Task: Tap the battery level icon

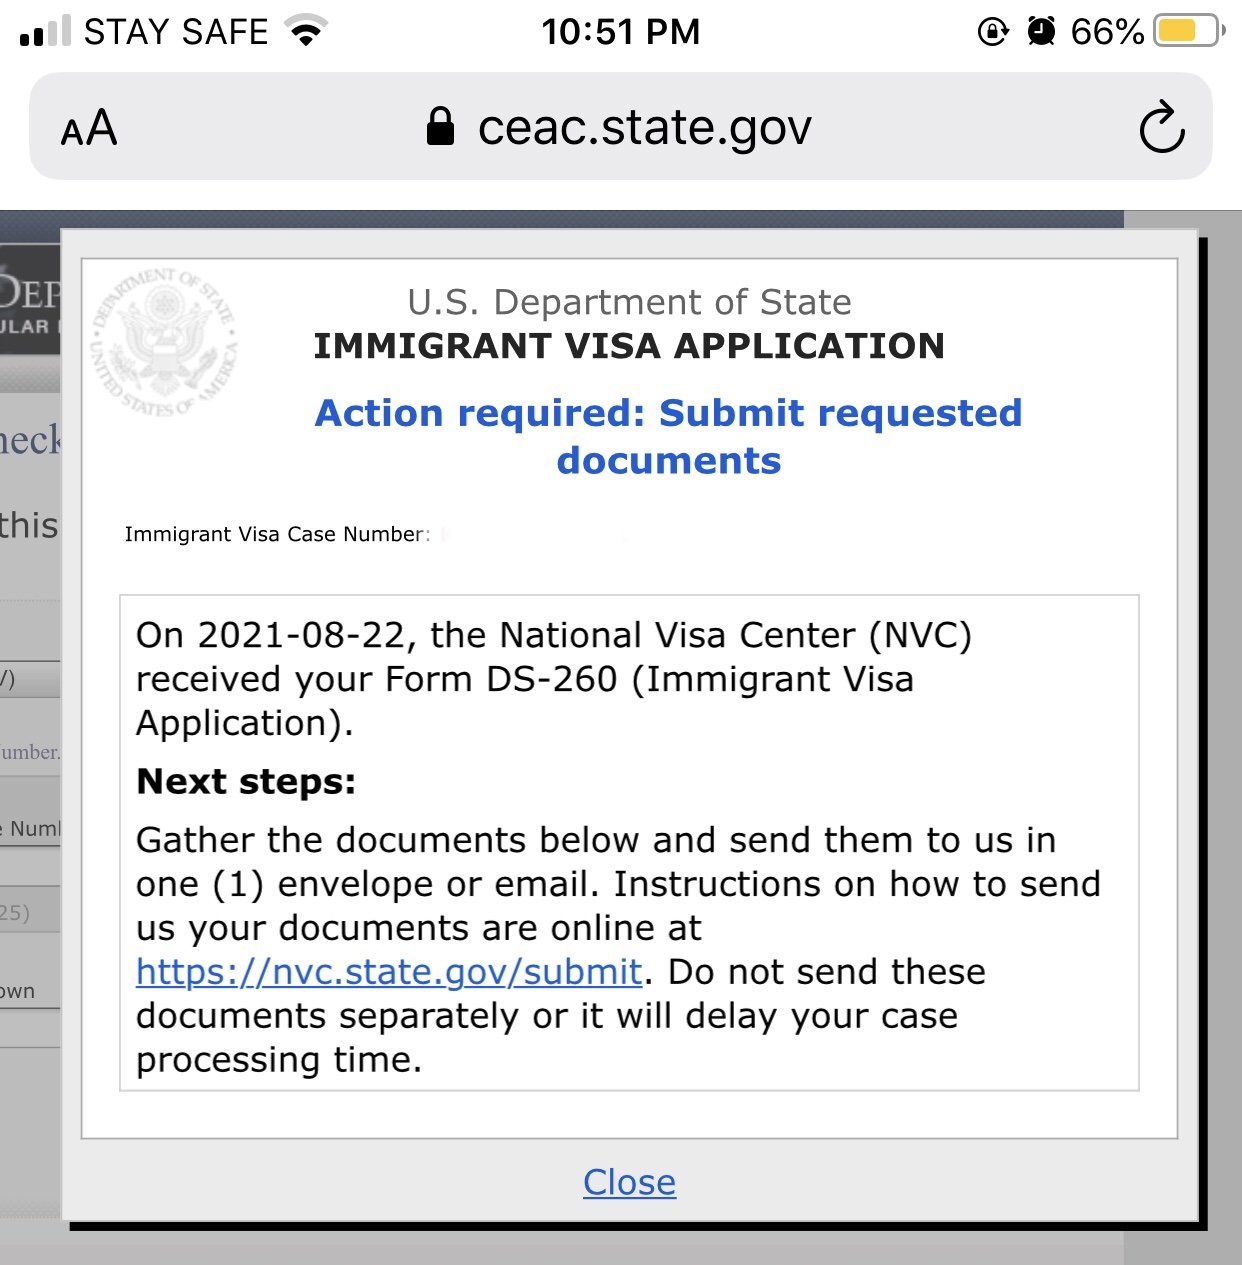Action: tap(1188, 32)
